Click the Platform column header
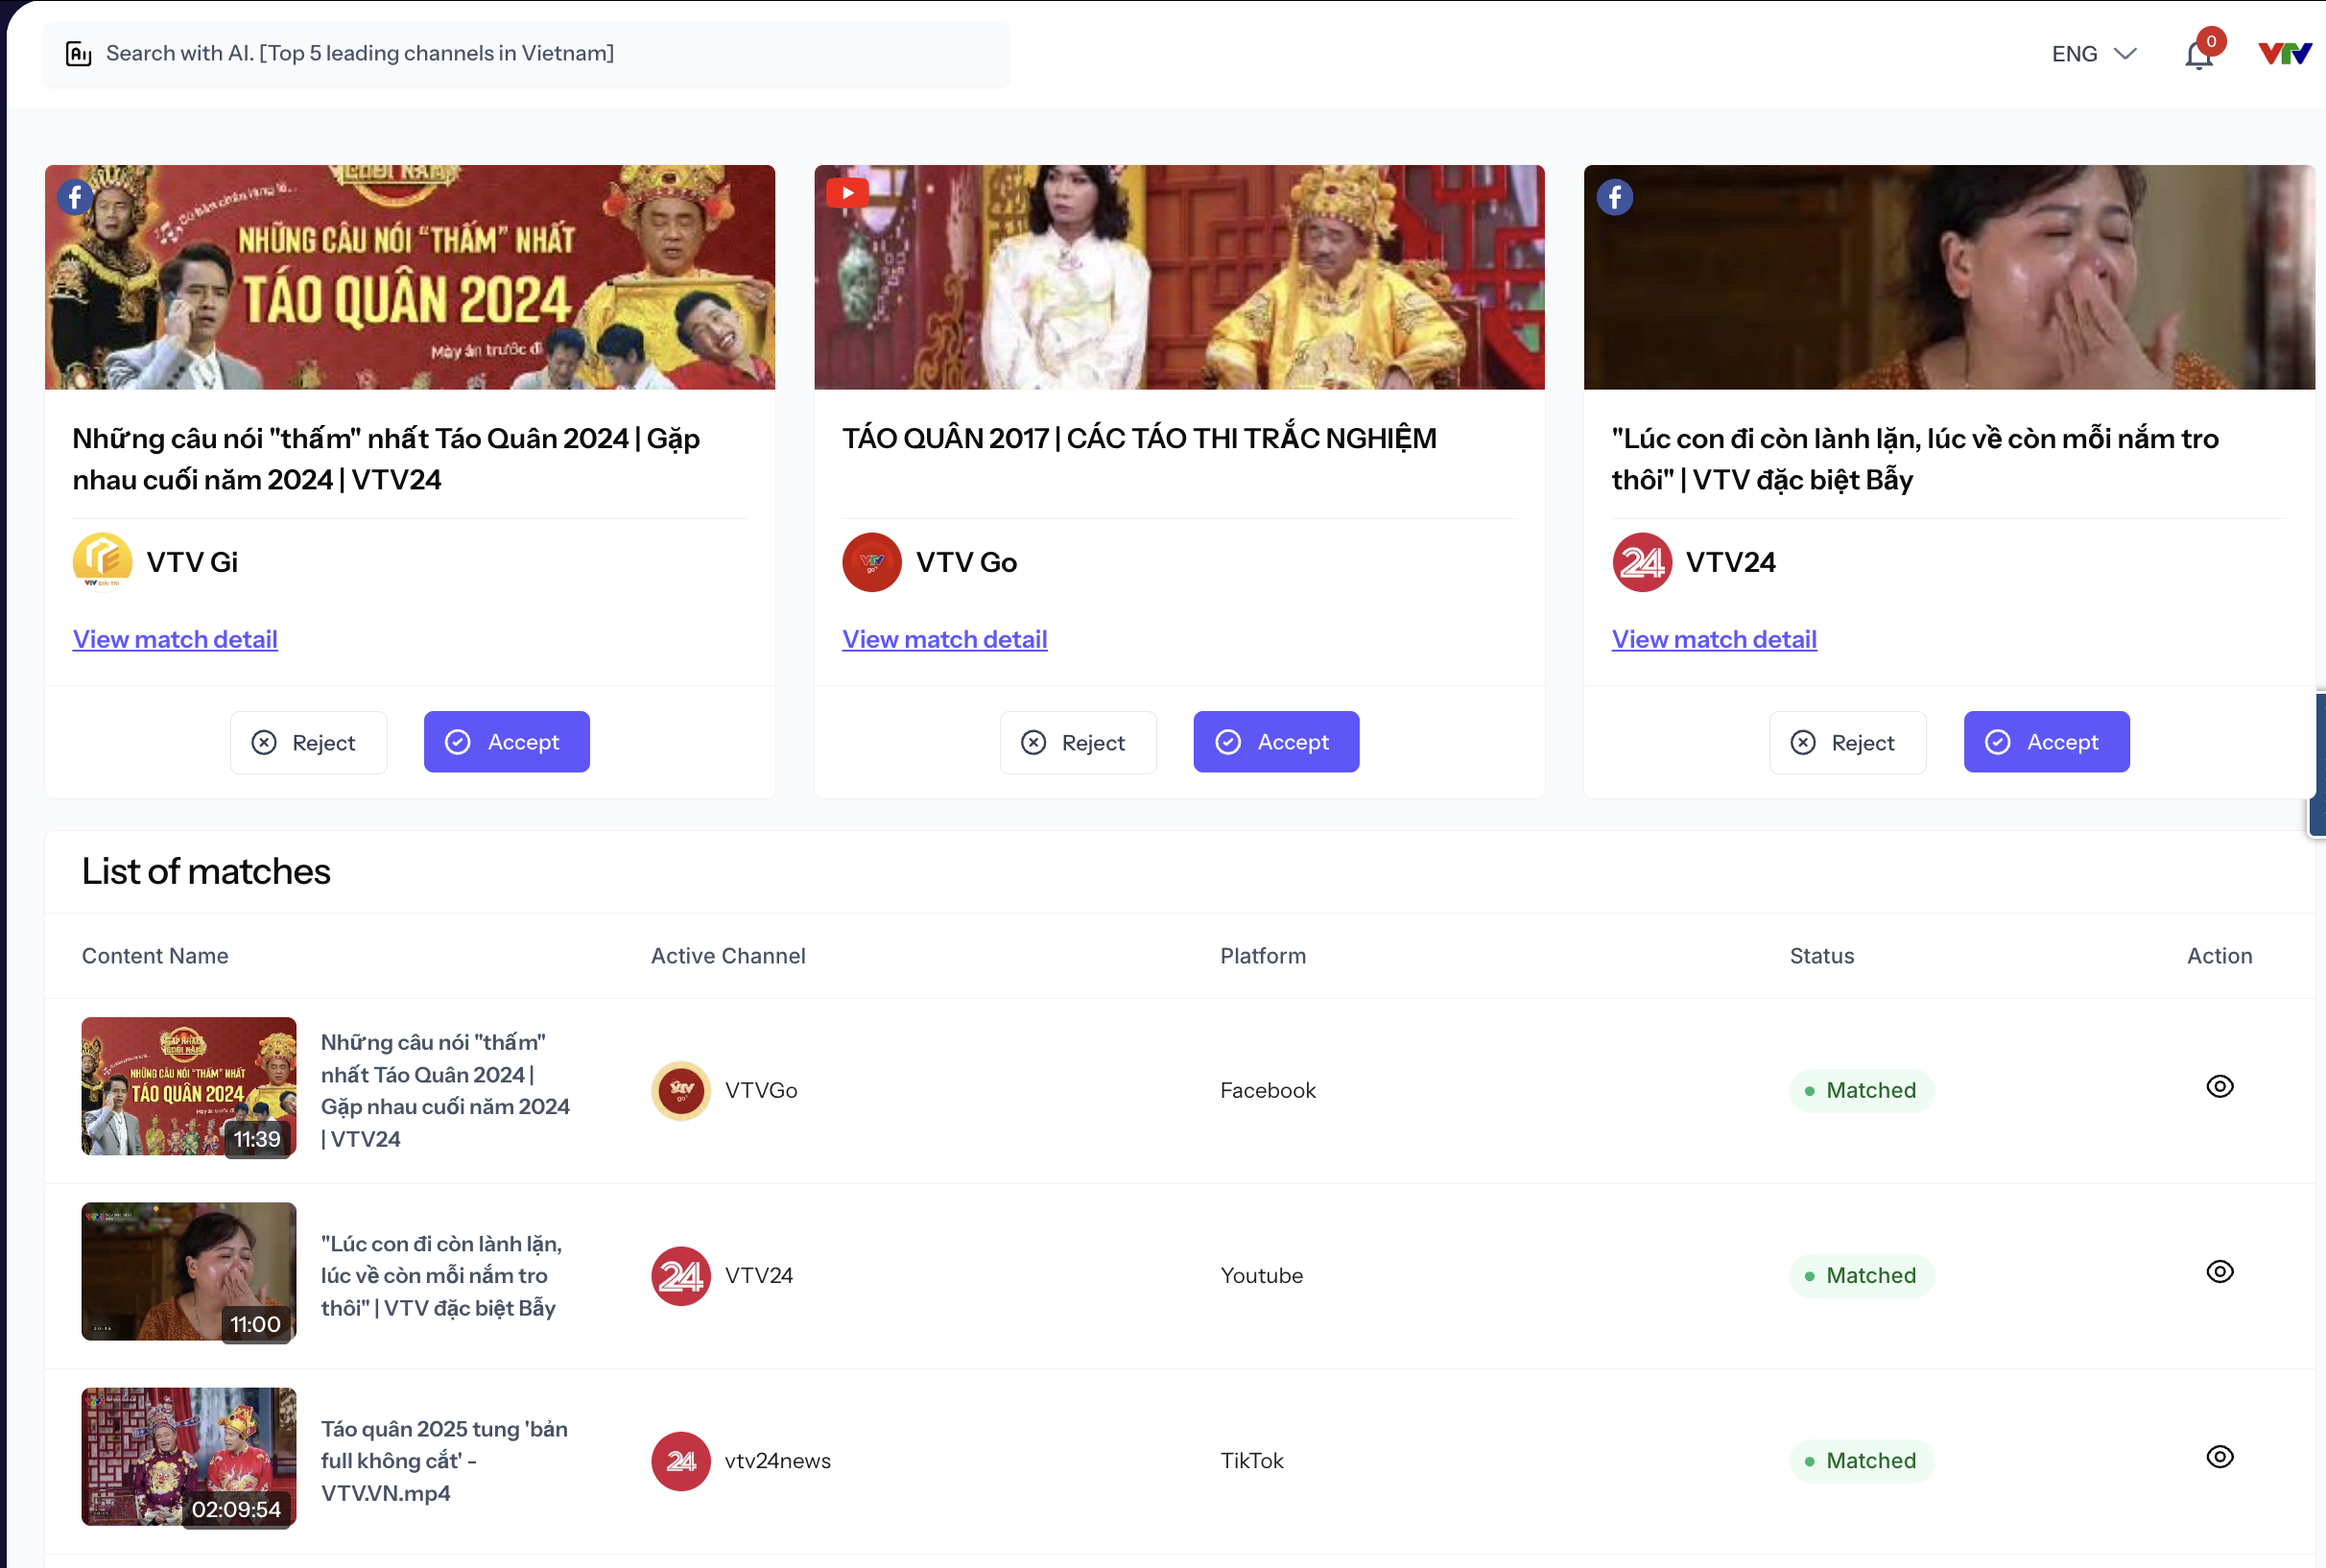 click(x=1263, y=956)
